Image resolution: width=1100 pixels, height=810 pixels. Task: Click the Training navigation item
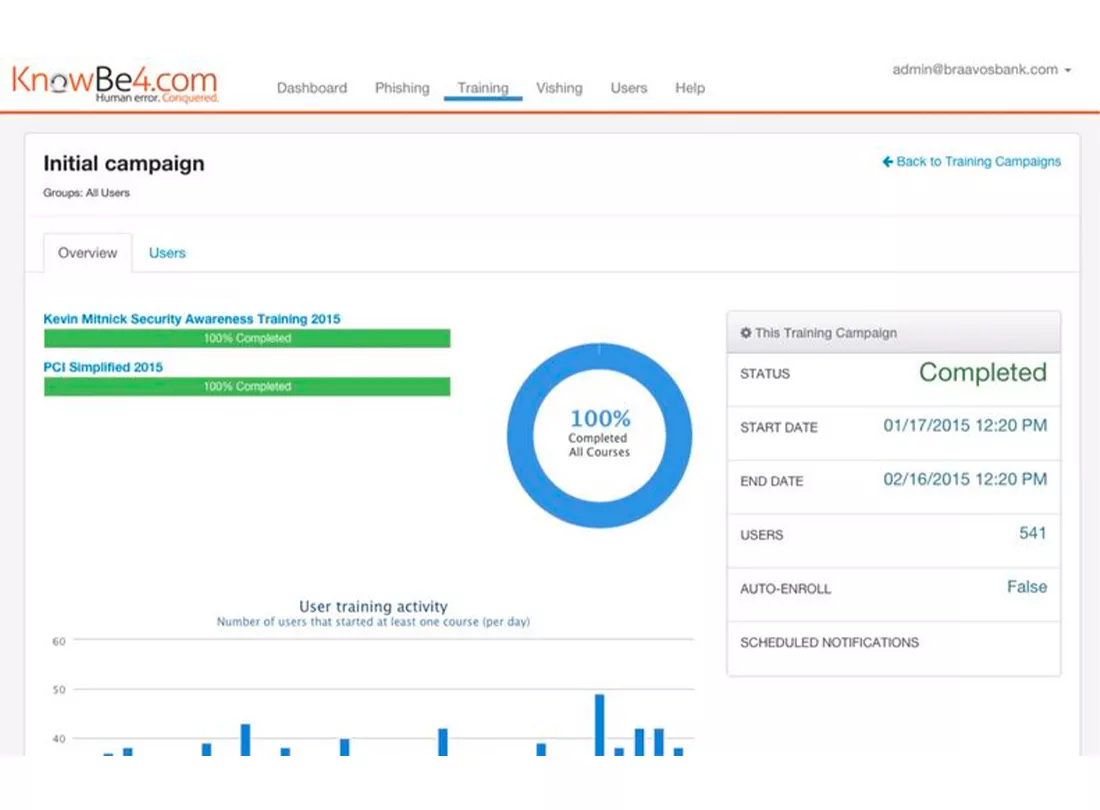click(x=483, y=88)
